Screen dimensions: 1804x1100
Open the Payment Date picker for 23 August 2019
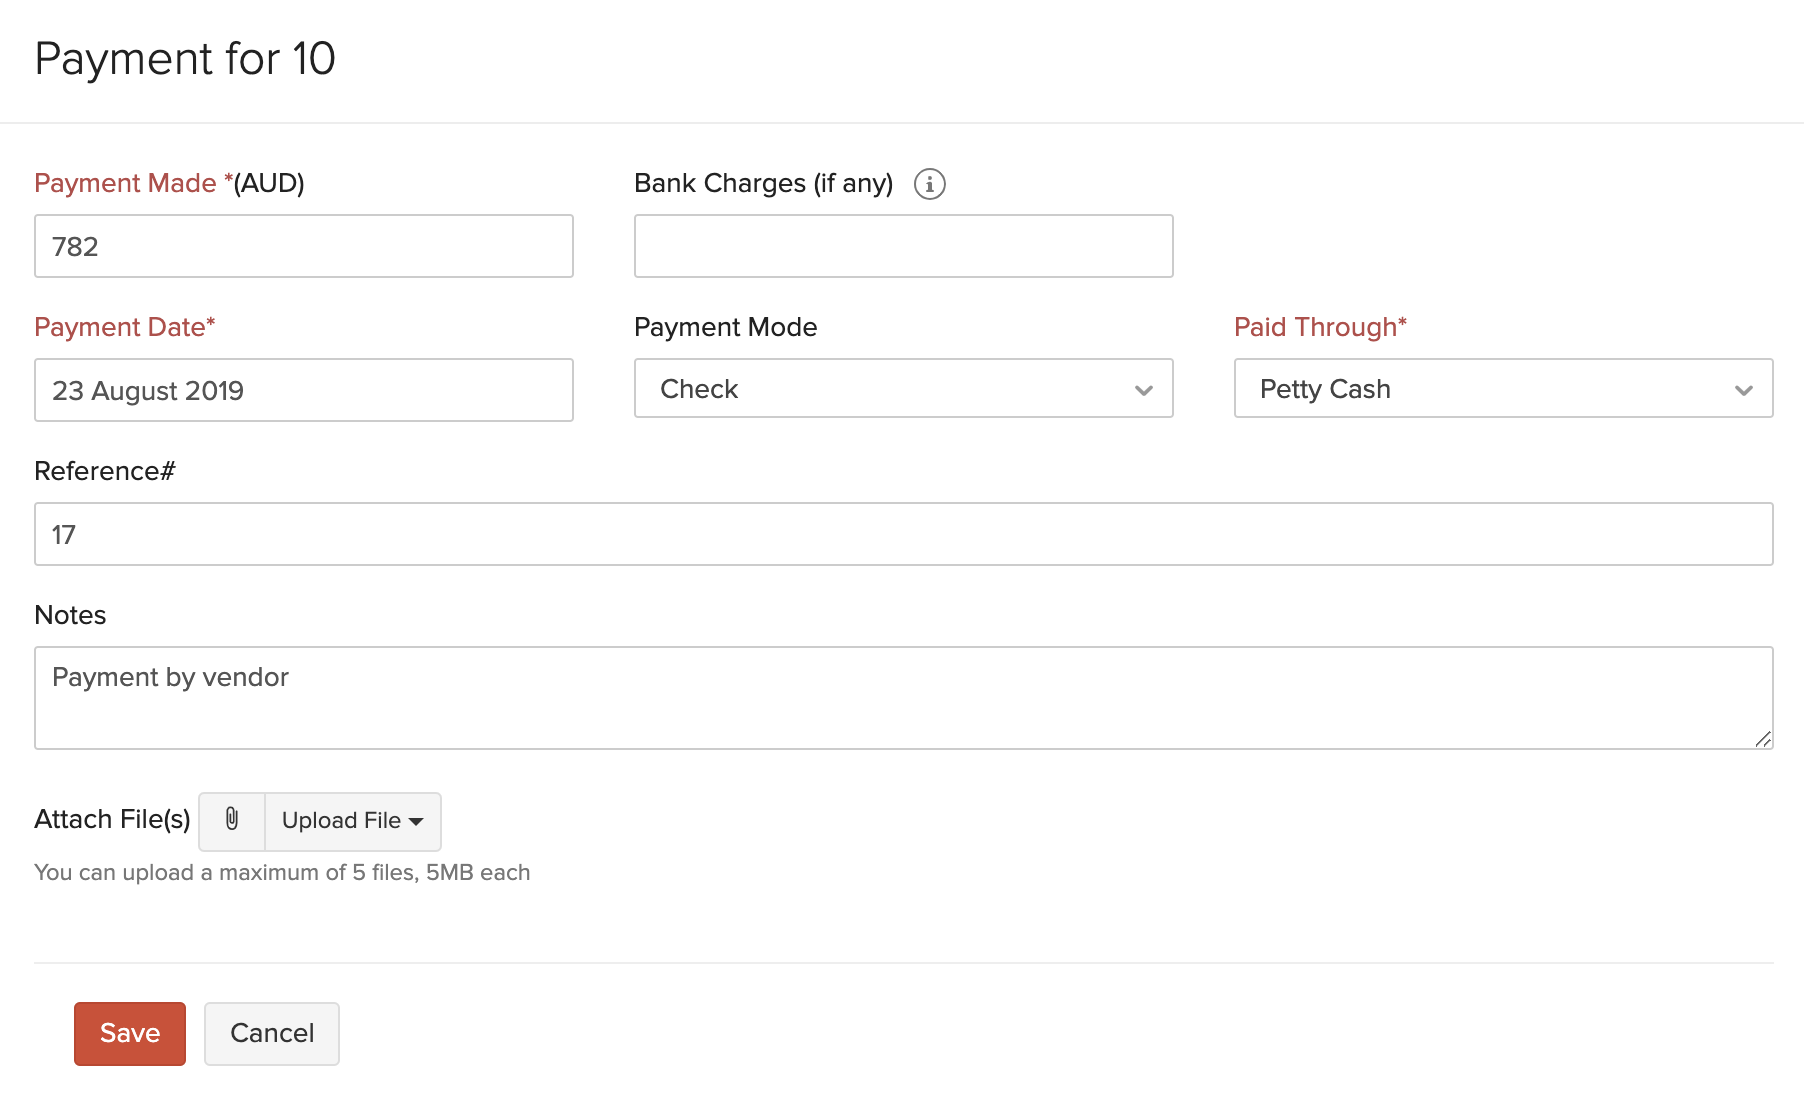303,390
